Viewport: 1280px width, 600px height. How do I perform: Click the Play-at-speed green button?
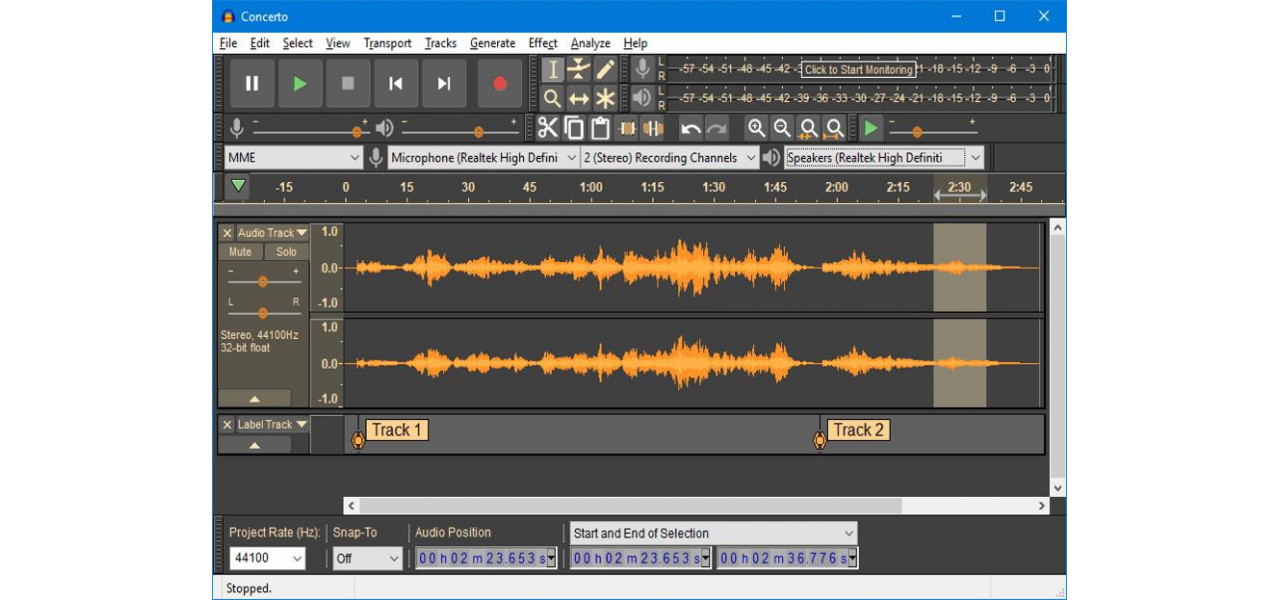click(x=872, y=128)
